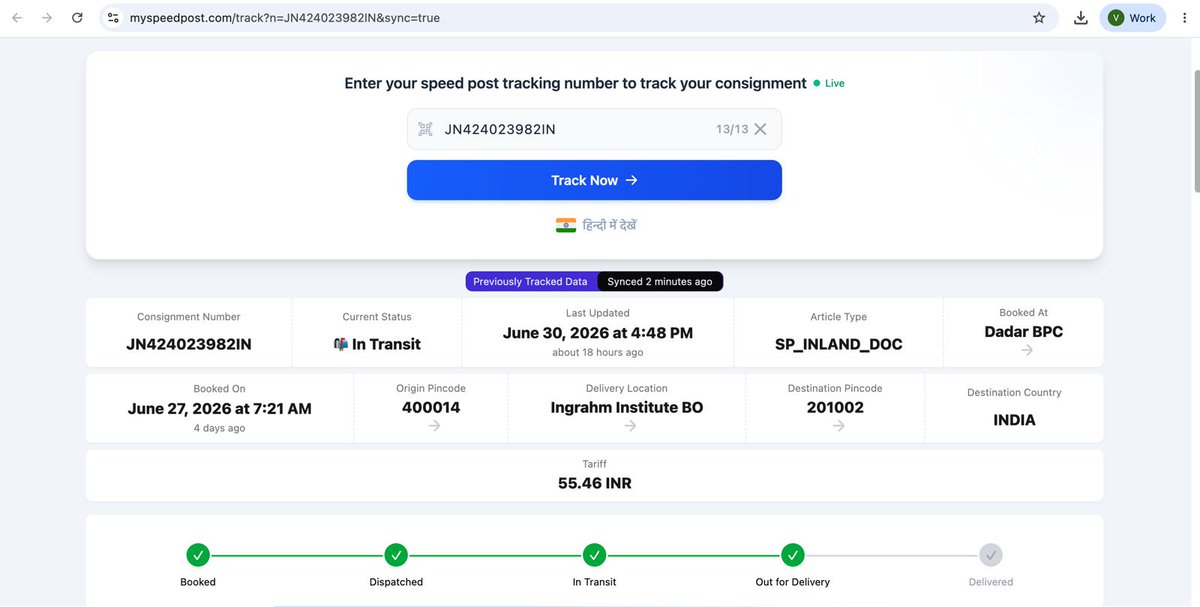This screenshot has width=1200, height=607.
Task: Click the 4 days ago text
Action: coord(219,428)
